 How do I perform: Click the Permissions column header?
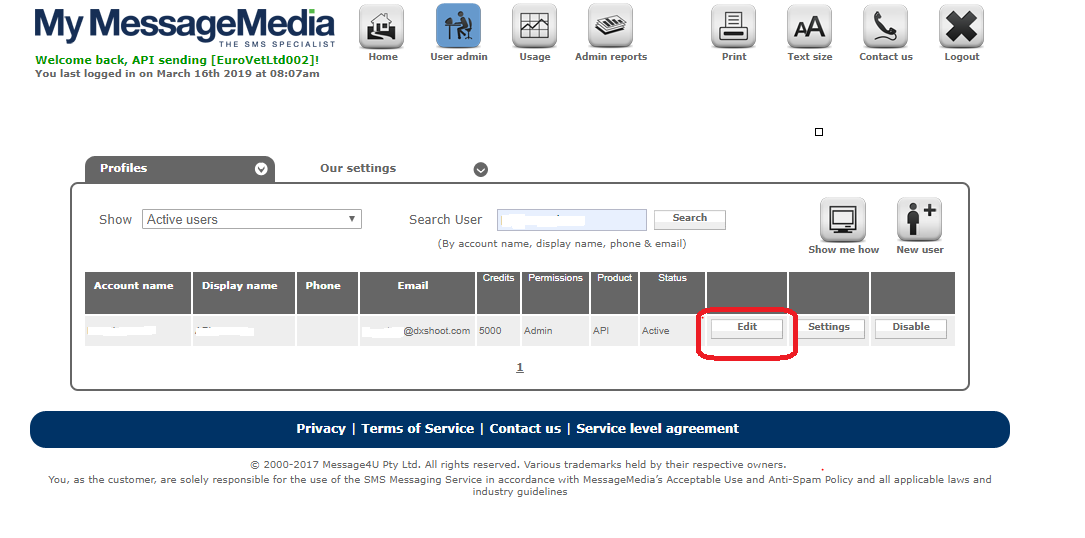point(556,292)
